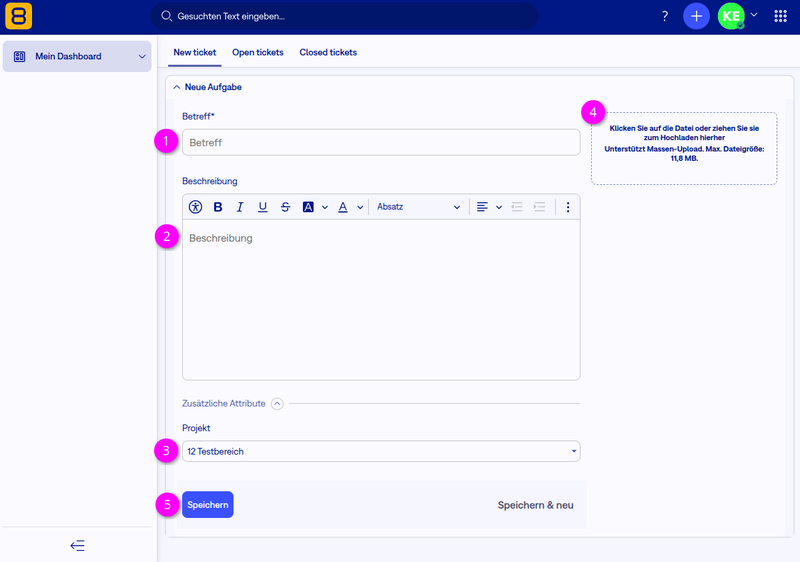Screen dimensions: 800x562
Task: Switch to the Closed tickets tab
Action: [328, 53]
